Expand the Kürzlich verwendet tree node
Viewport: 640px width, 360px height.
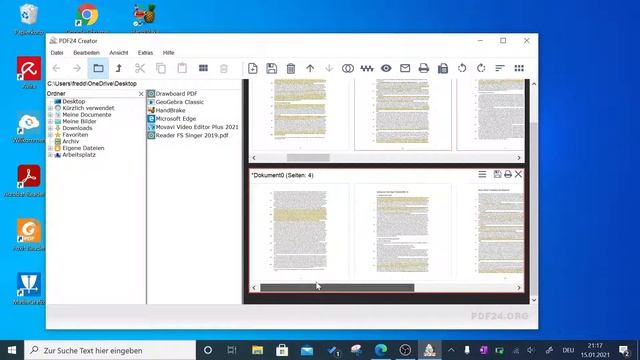pos(50,108)
